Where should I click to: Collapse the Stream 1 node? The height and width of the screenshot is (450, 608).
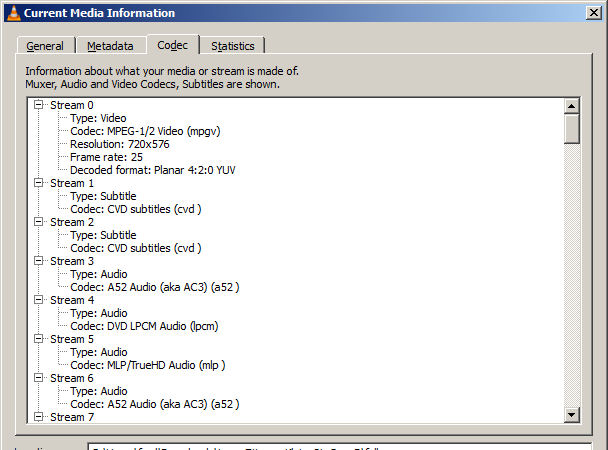(38, 183)
